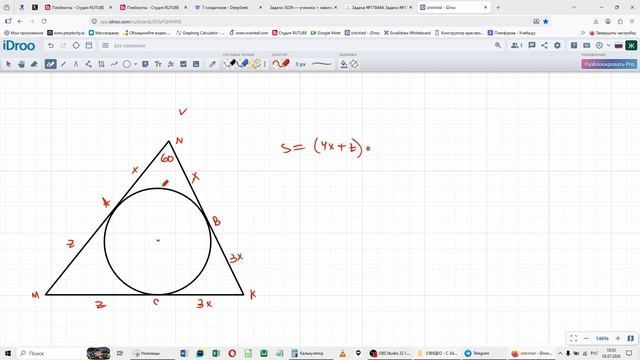Image resolution: width=640 pixels, height=360 pixels.
Task: Click the browser address bar
Action: (310, 21)
